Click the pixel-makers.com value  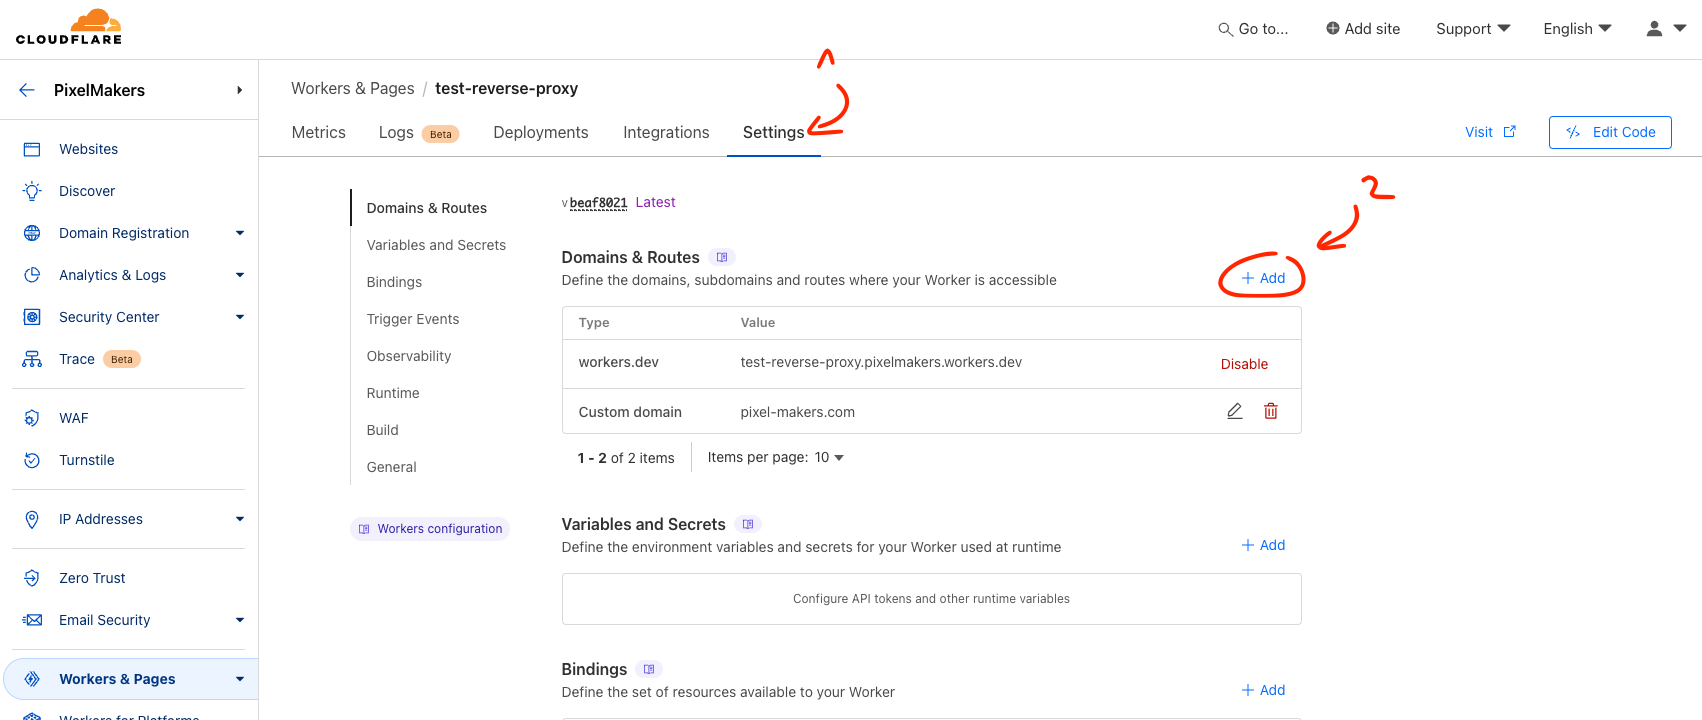coord(797,412)
